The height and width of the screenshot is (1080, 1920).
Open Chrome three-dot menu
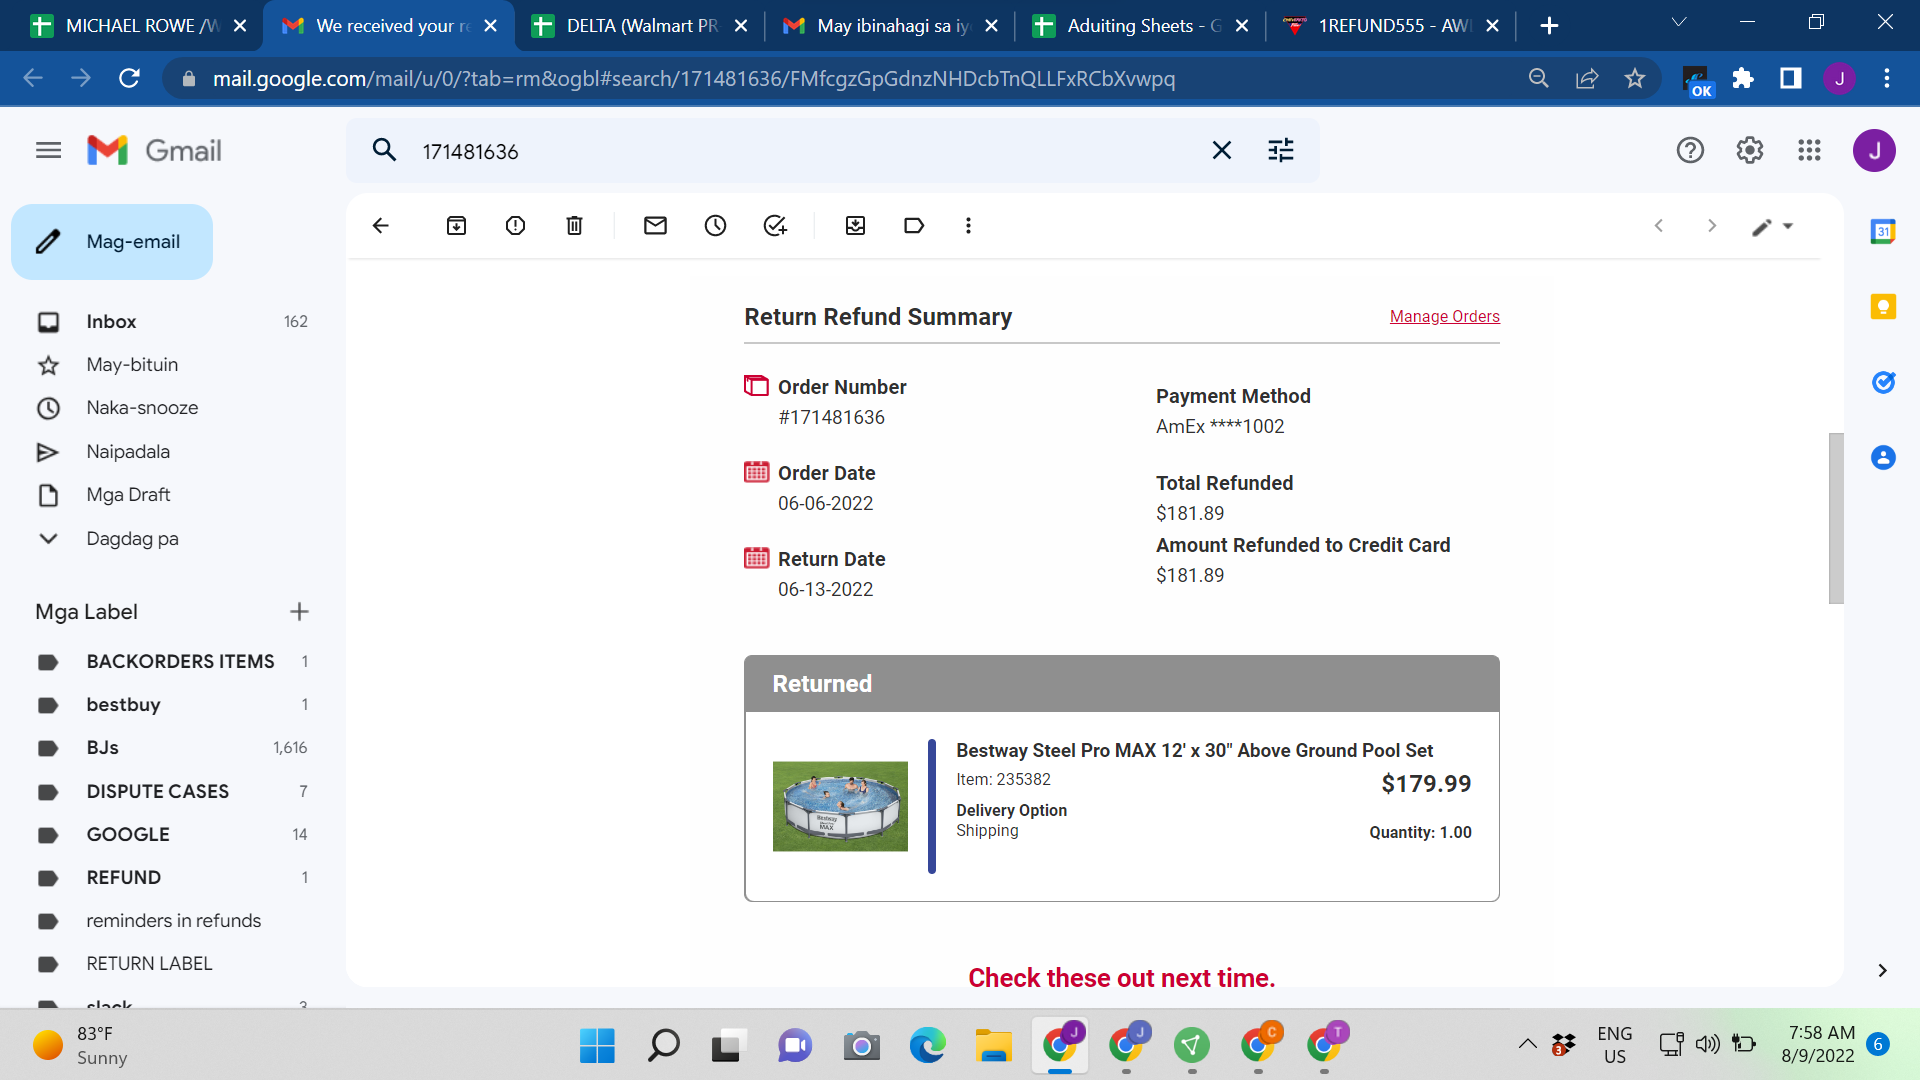(1887, 78)
